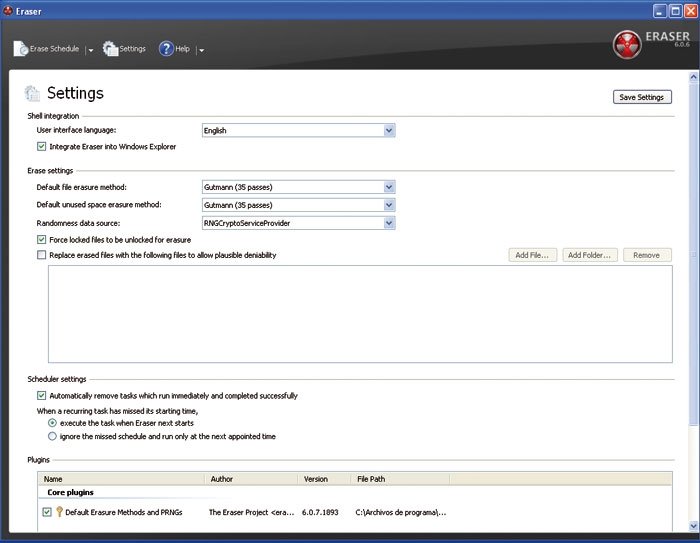The width and height of the screenshot is (700, 543).
Task: Open the Erase Schedule toolbar item
Action: (x=46, y=49)
